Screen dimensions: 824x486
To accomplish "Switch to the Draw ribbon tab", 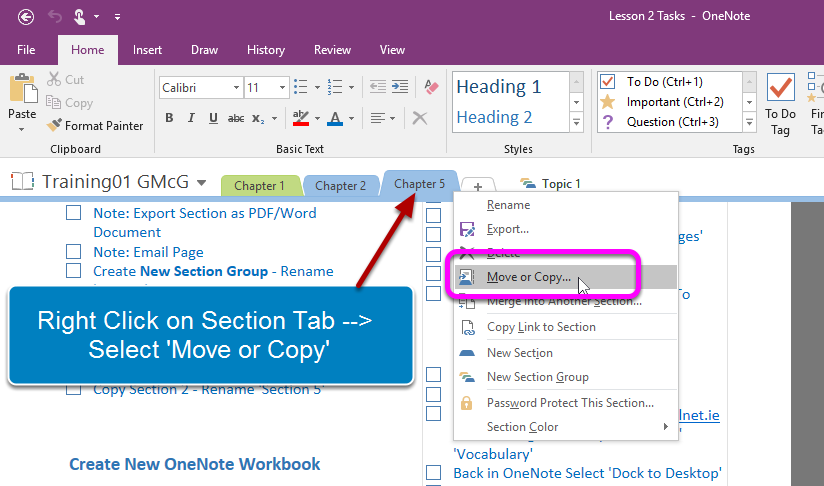I will (204, 50).
